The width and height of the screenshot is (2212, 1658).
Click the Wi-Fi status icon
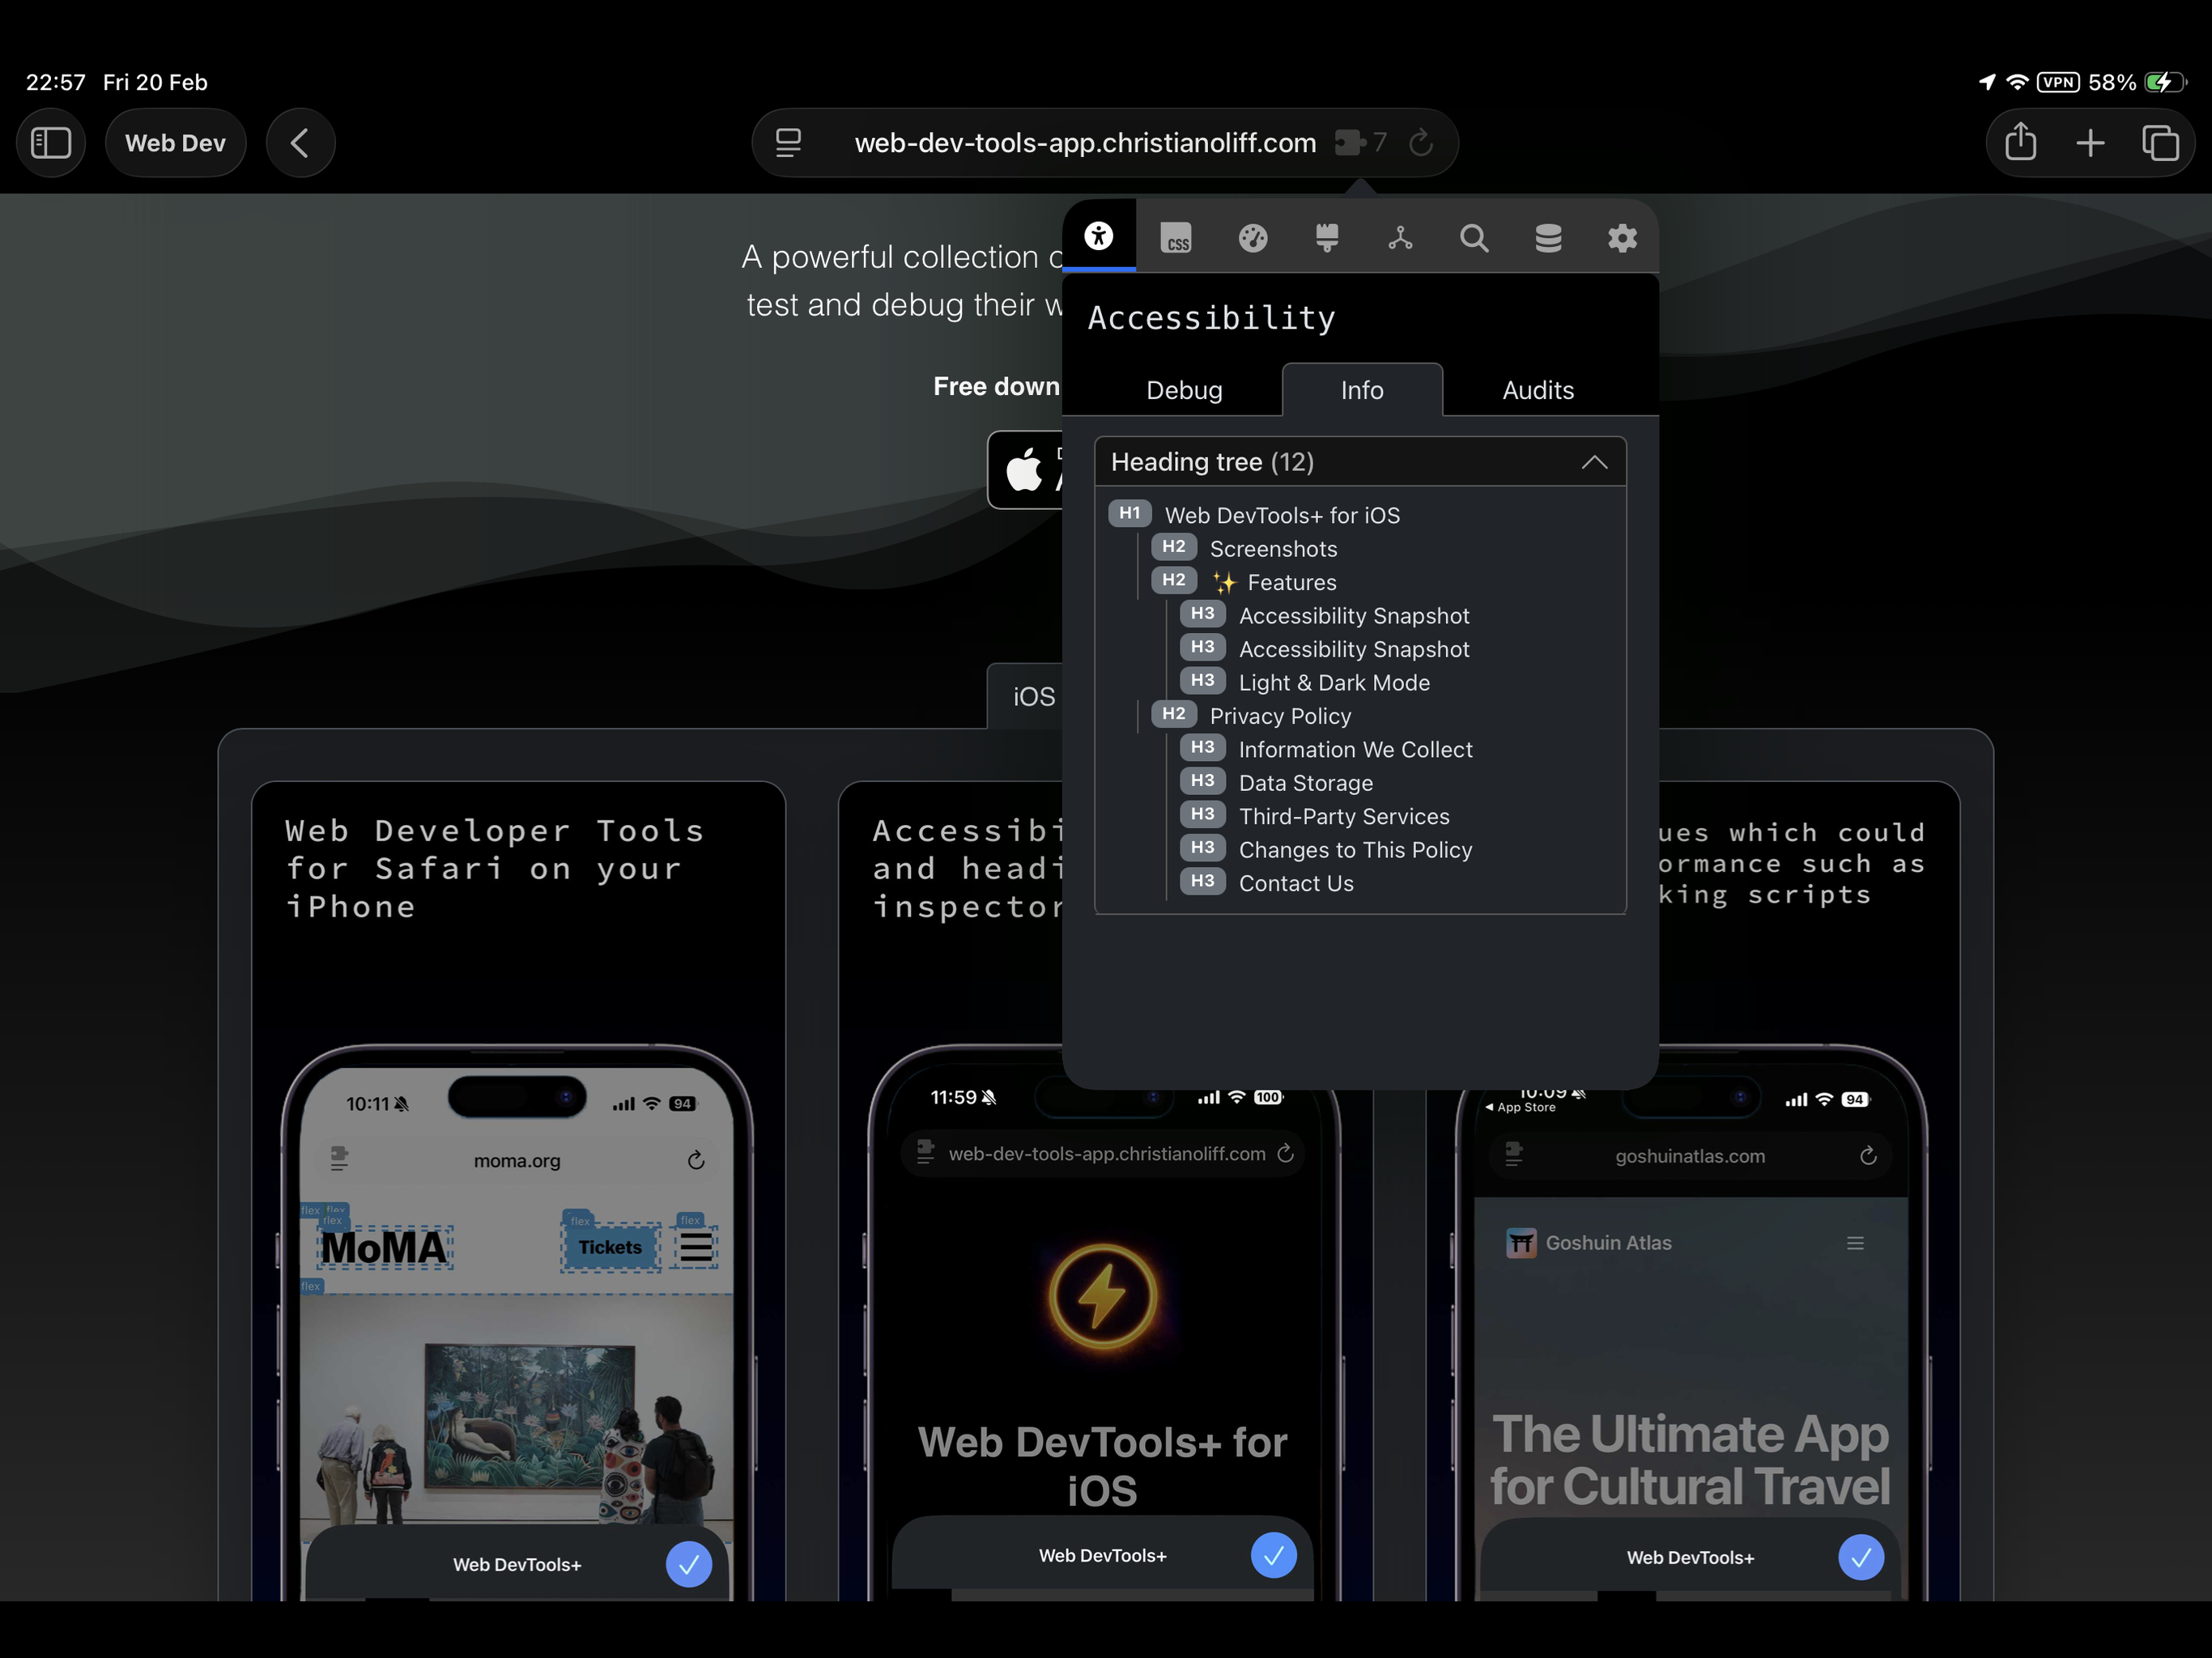pyautogui.click(x=2017, y=82)
